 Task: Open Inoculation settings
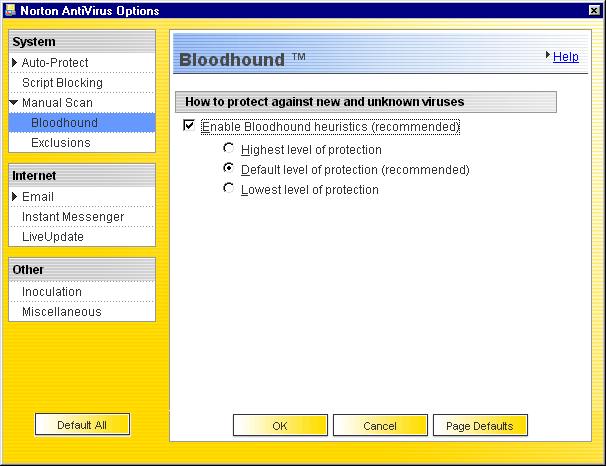pyautogui.click(x=52, y=292)
